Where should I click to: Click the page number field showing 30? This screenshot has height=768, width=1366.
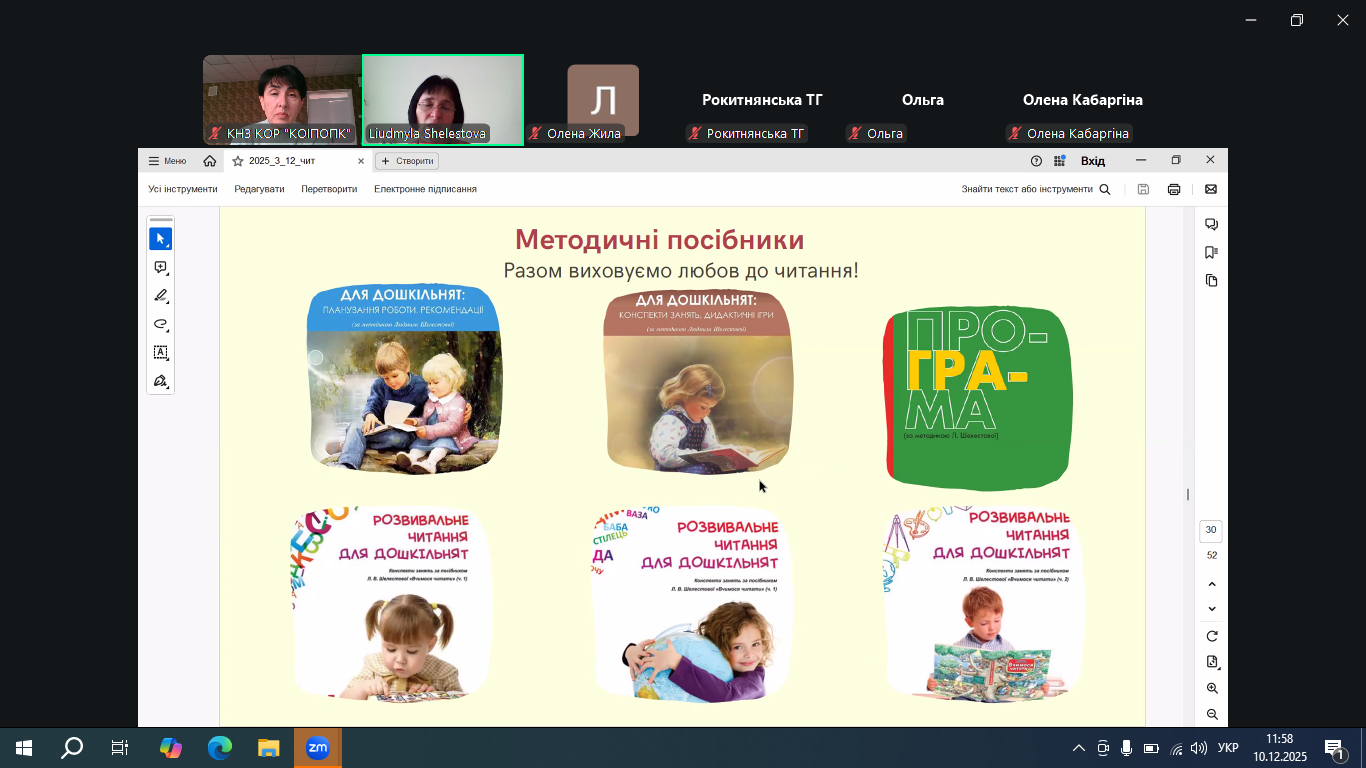pos(1211,530)
